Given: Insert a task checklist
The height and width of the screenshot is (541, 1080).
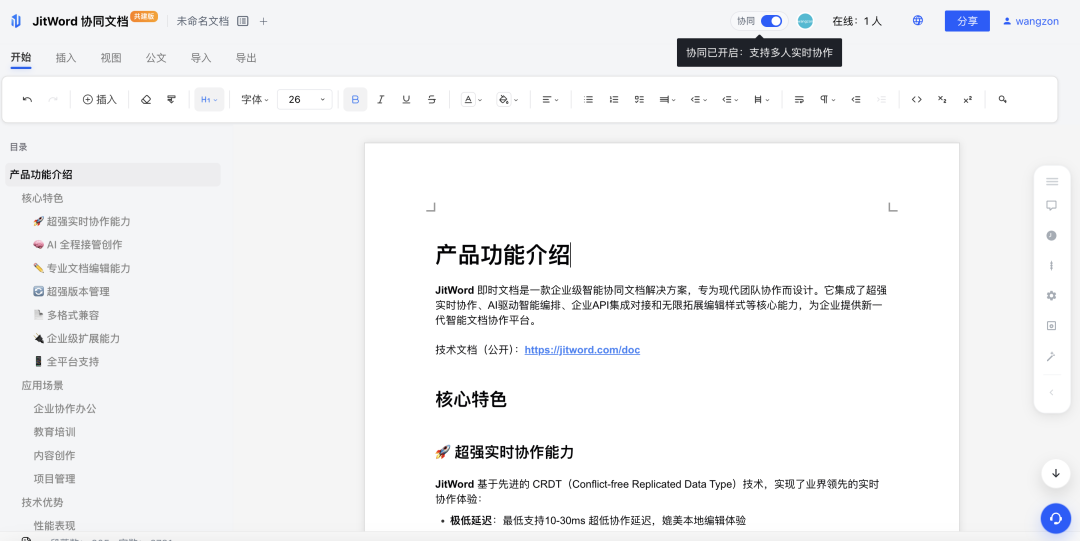Looking at the screenshot, I should (x=639, y=99).
